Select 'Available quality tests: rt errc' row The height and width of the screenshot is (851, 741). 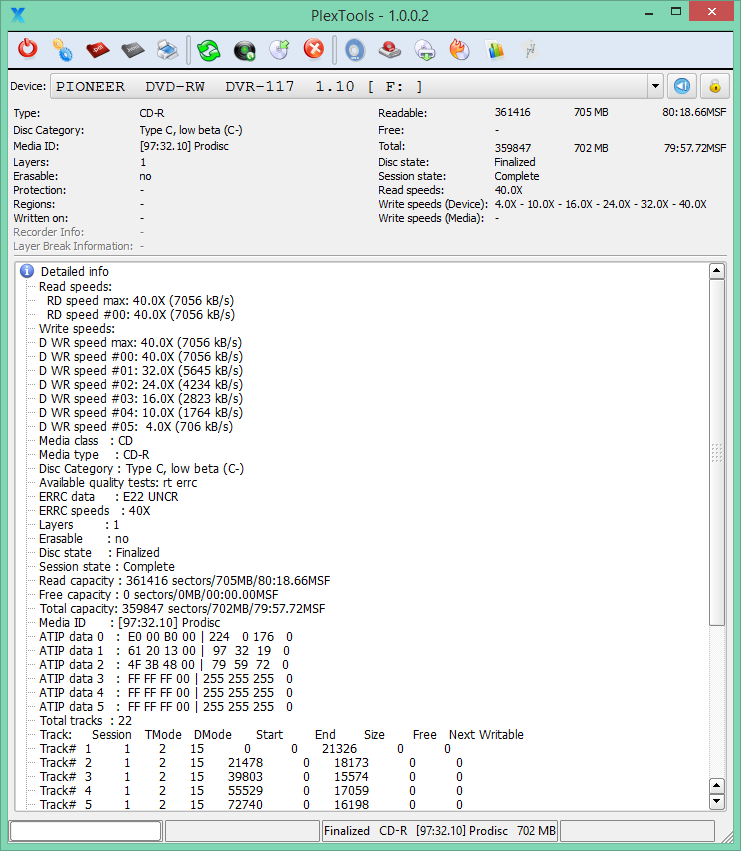tap(118, 483)
